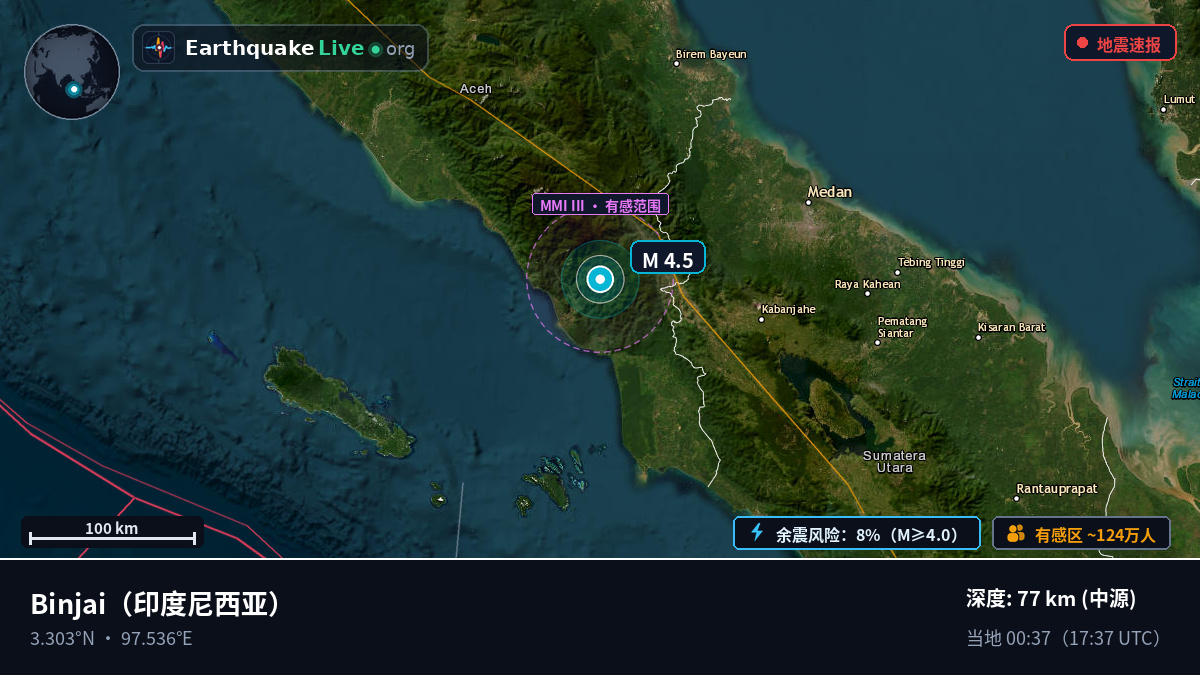Click the Aceh region label
The height and width of the screenshot is (675, 1200).
[476, 88]
